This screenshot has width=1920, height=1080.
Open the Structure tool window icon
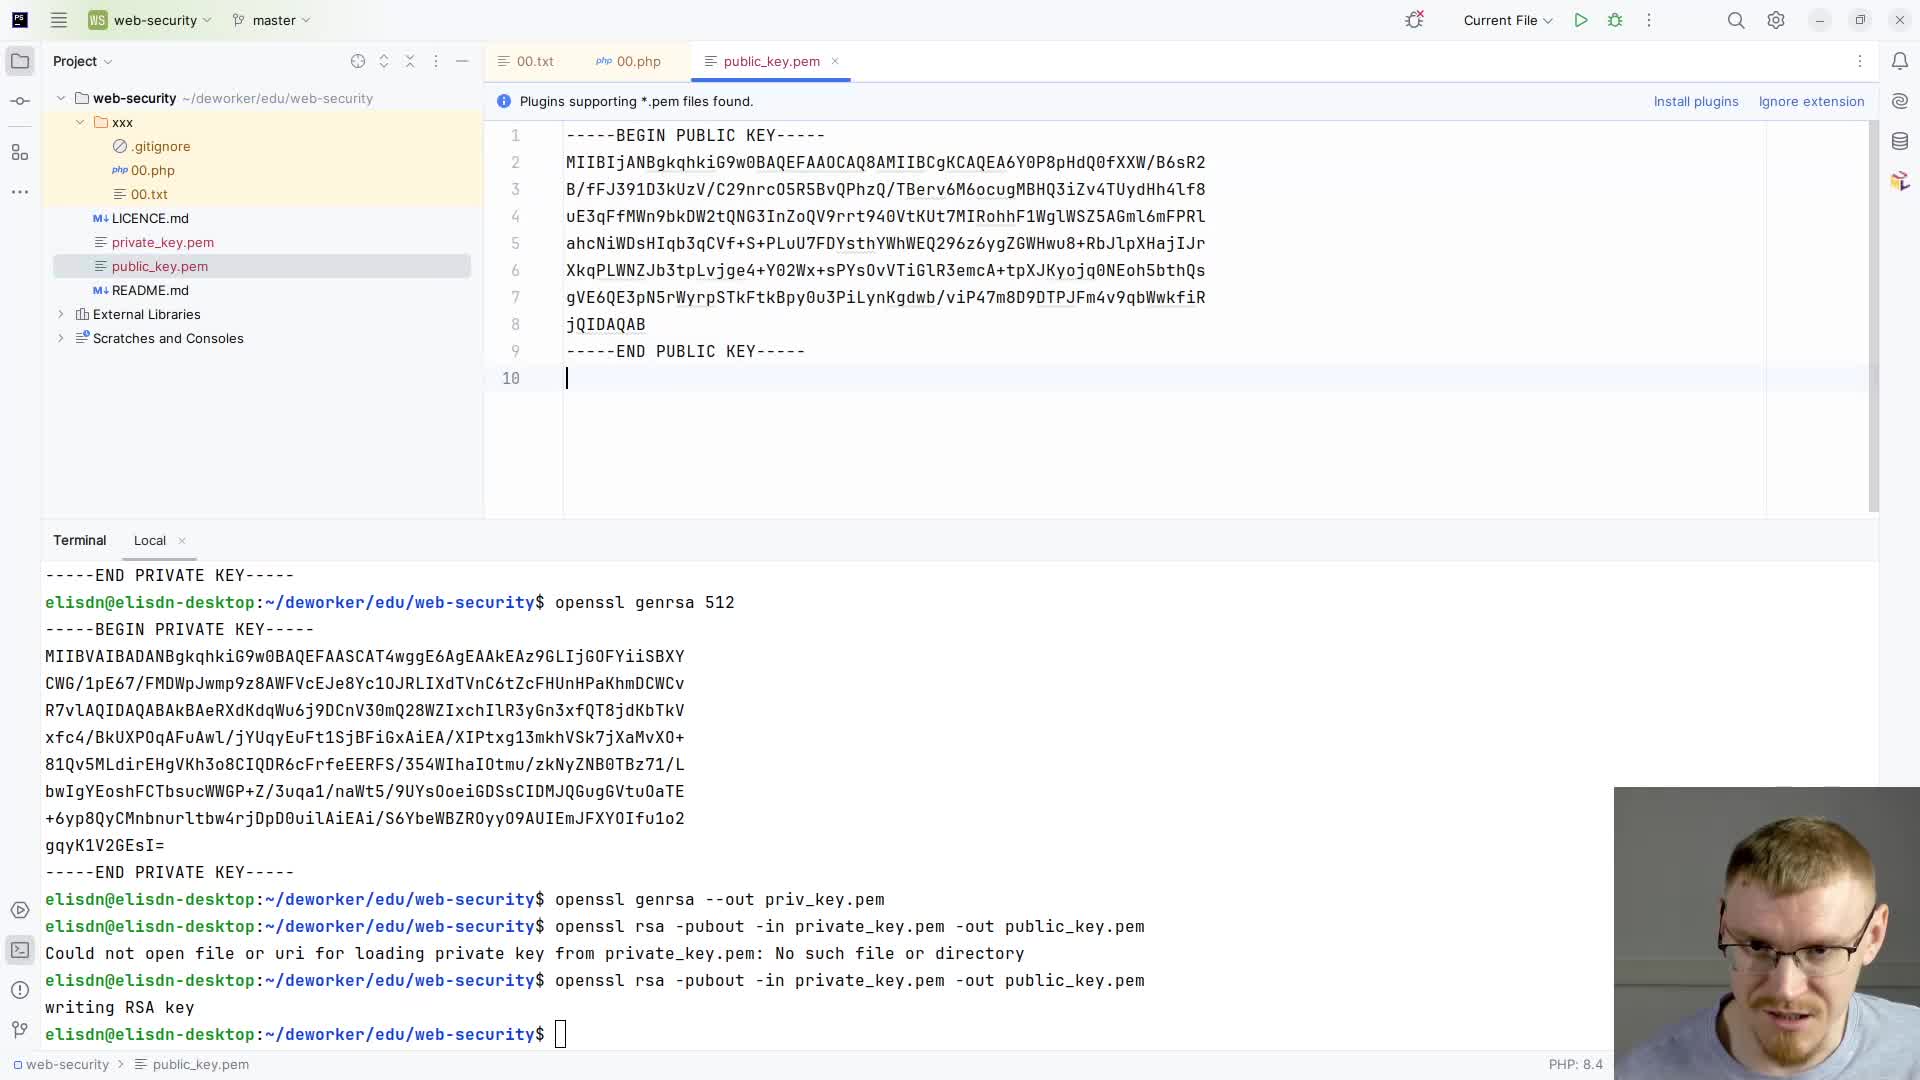20,152
